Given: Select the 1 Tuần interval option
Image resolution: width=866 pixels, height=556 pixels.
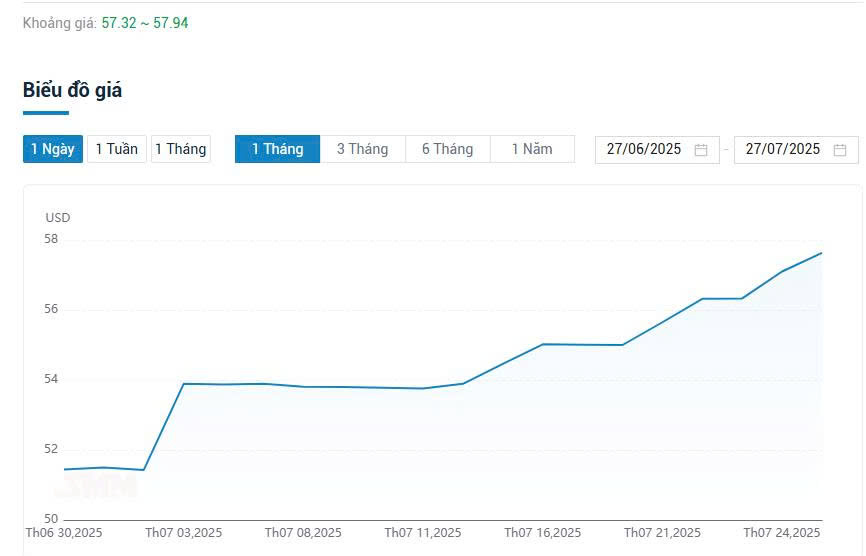Looking at the screenshot, I should (117, 149).
